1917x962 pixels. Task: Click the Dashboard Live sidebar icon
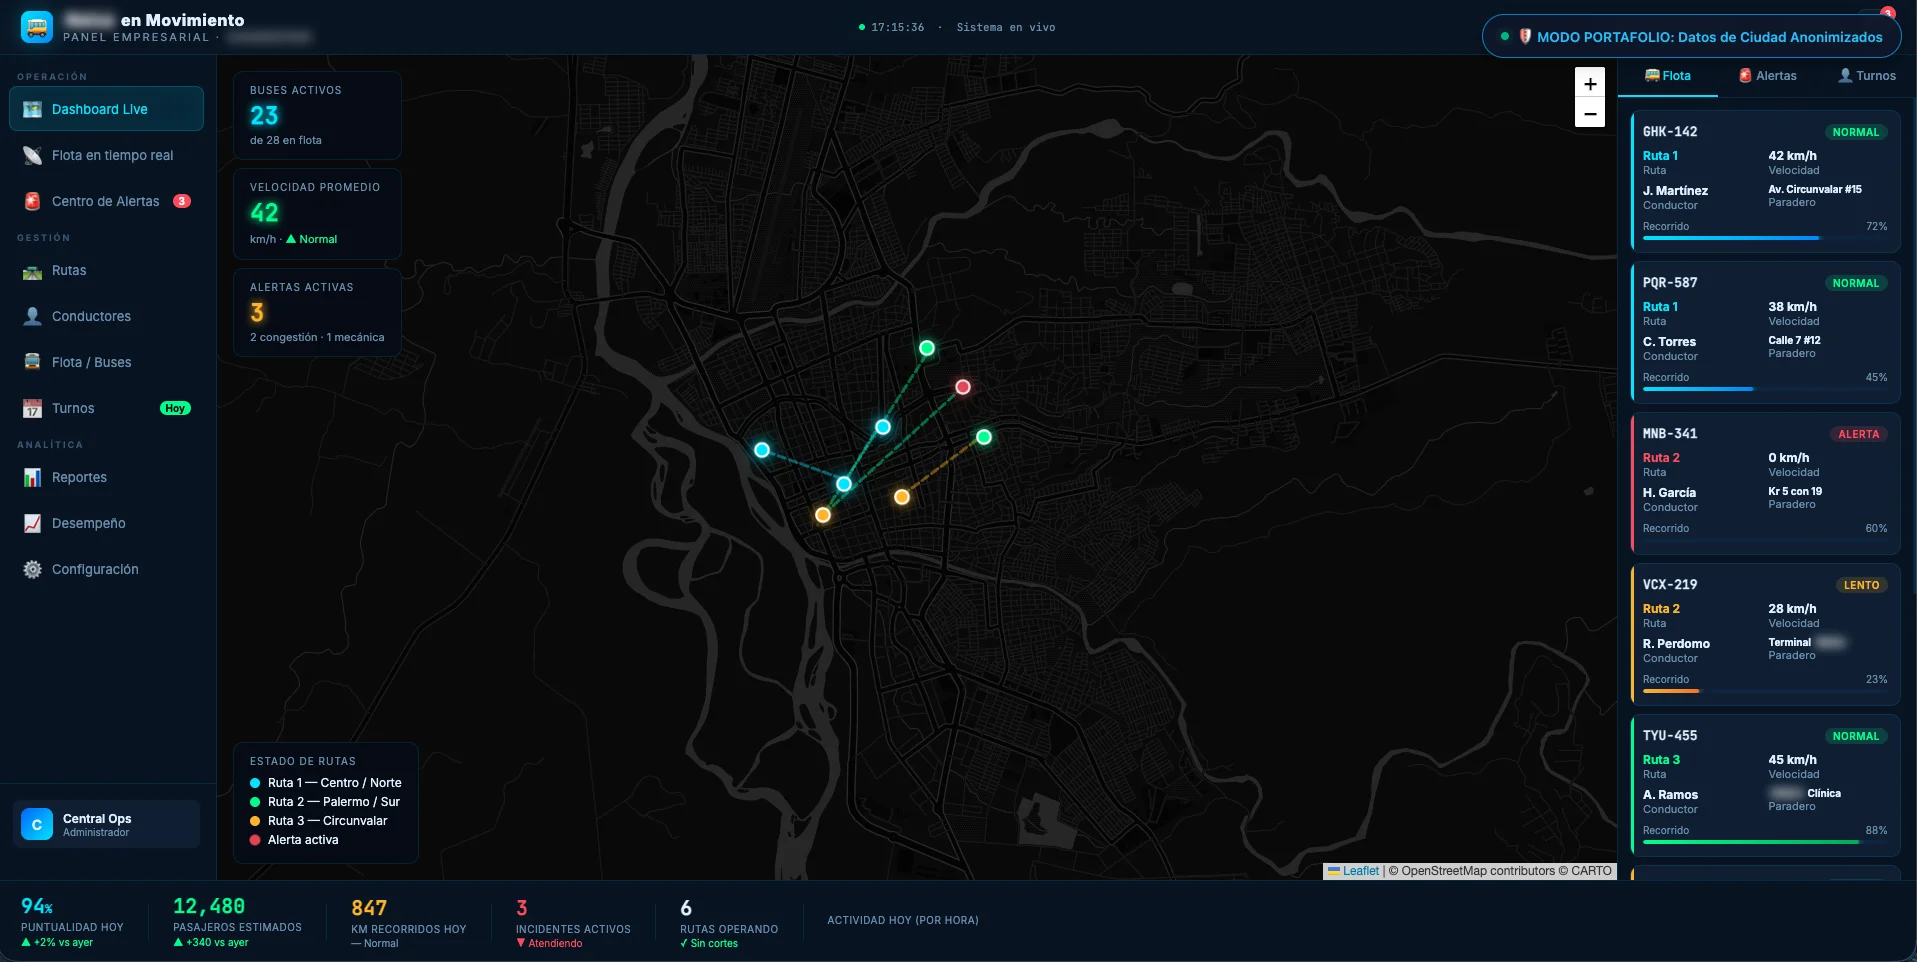[x=32, y=109]
